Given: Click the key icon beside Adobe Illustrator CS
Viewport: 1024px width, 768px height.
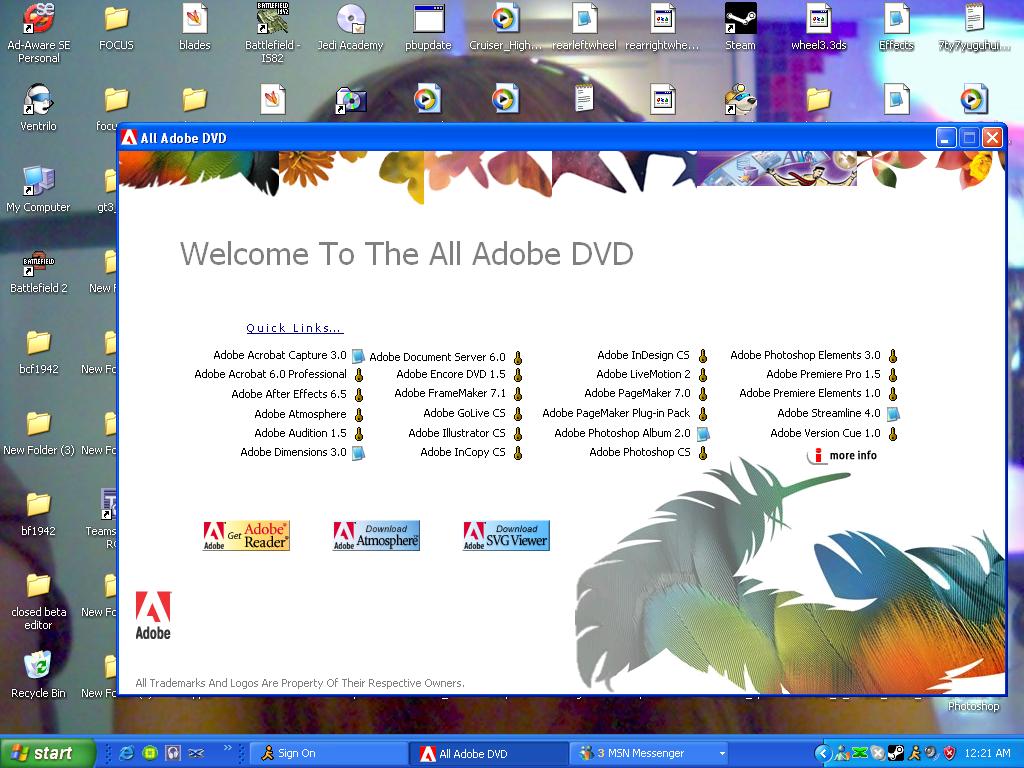Looking at the screenshot, I should tap(518, 434).
